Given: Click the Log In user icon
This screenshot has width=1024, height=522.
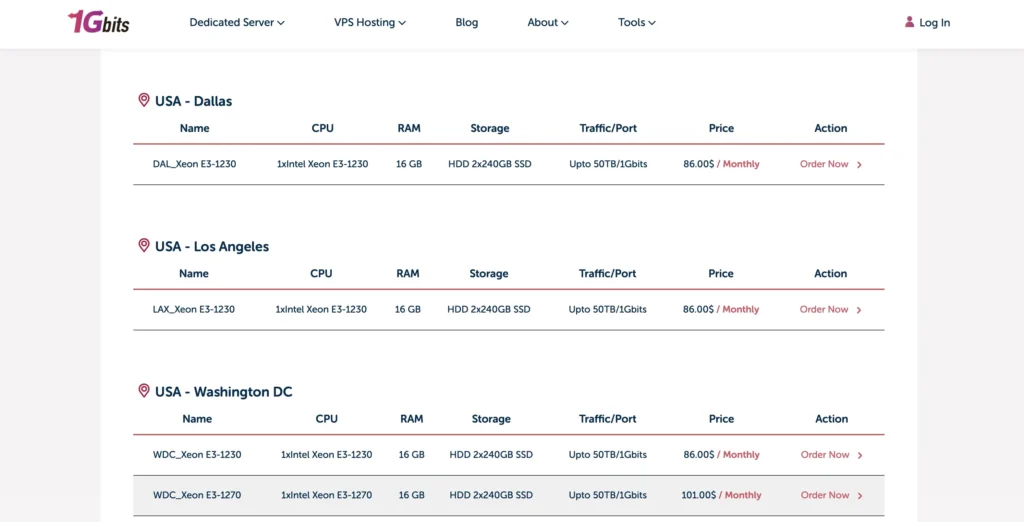Looking at the screenshot, I should coord(909,22).
